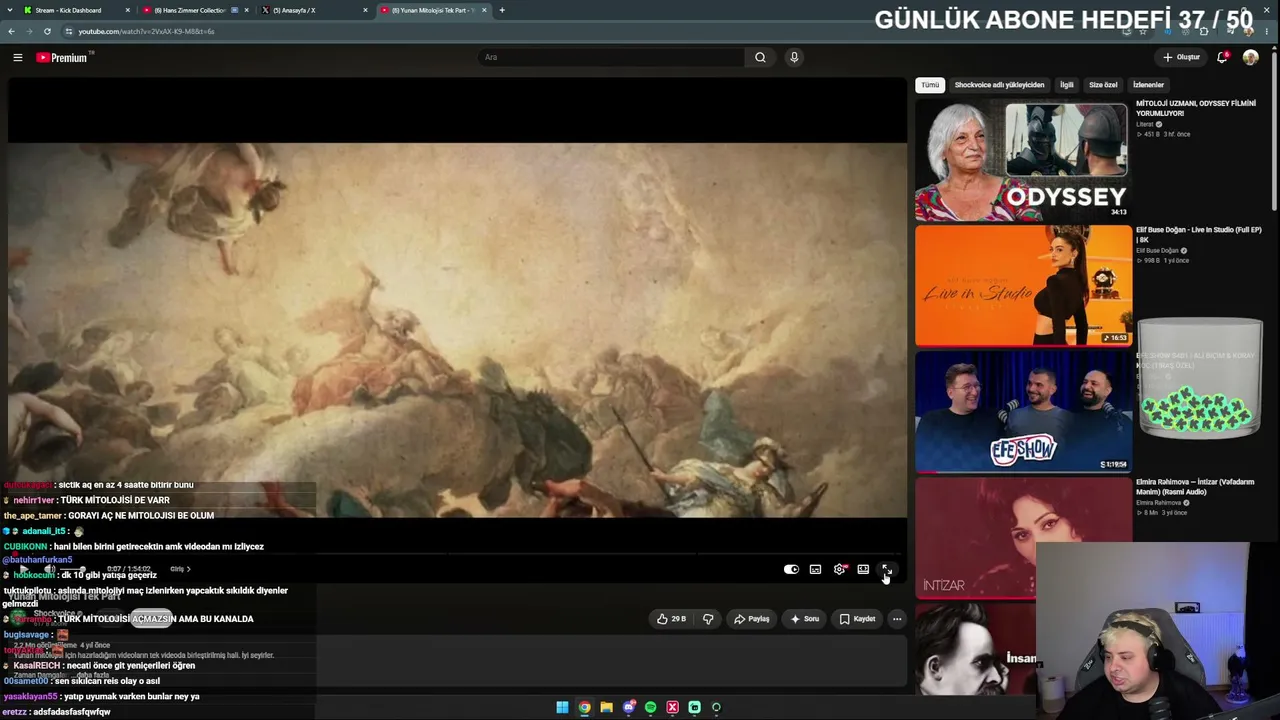The height and width of the screenshot is (720, 1280).
Task: Select the Size özel filter chip
Action: tap(1103, 85)
